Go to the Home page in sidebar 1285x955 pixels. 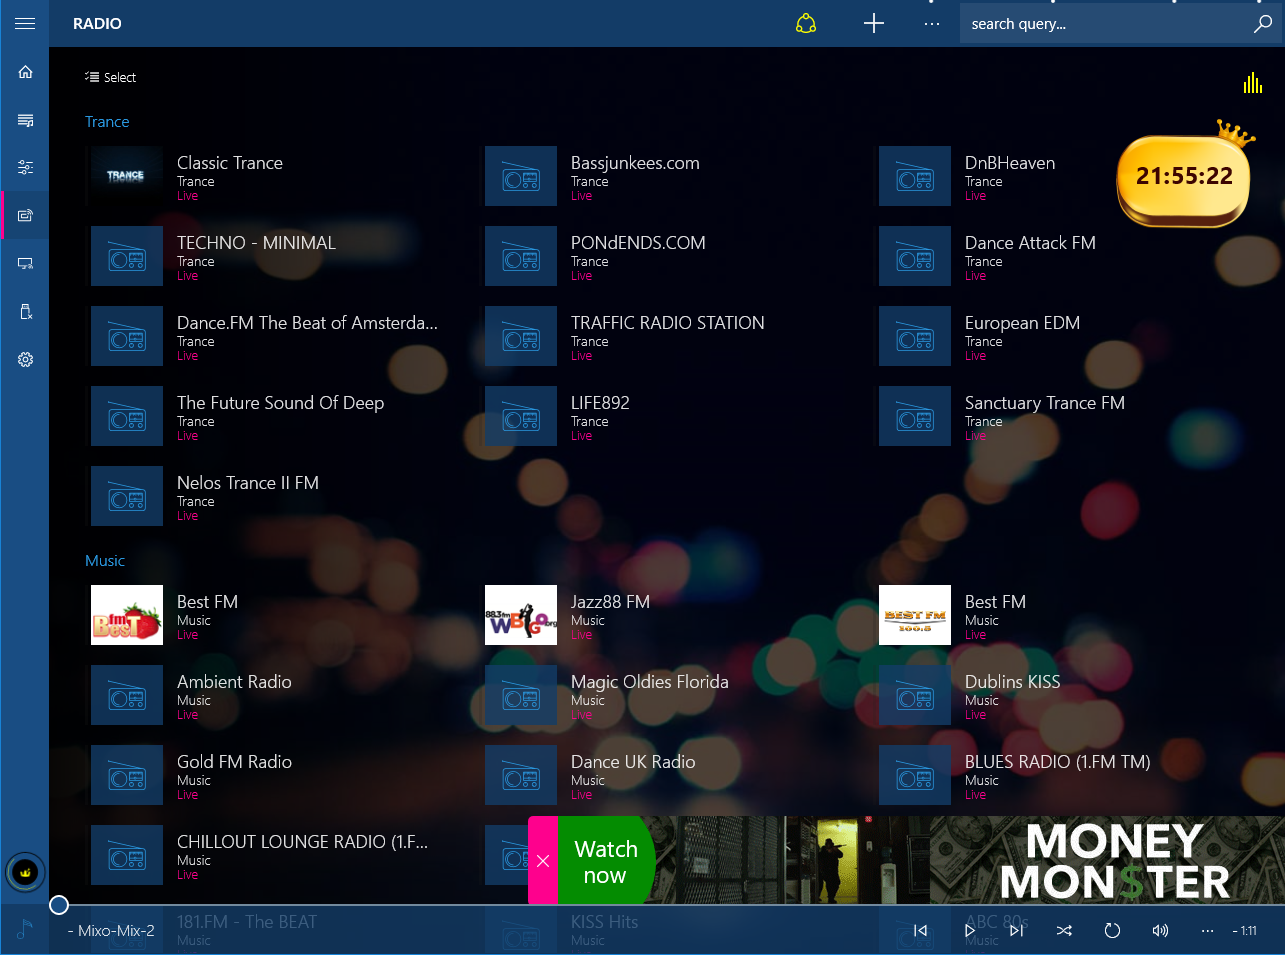tap(25, 72)
